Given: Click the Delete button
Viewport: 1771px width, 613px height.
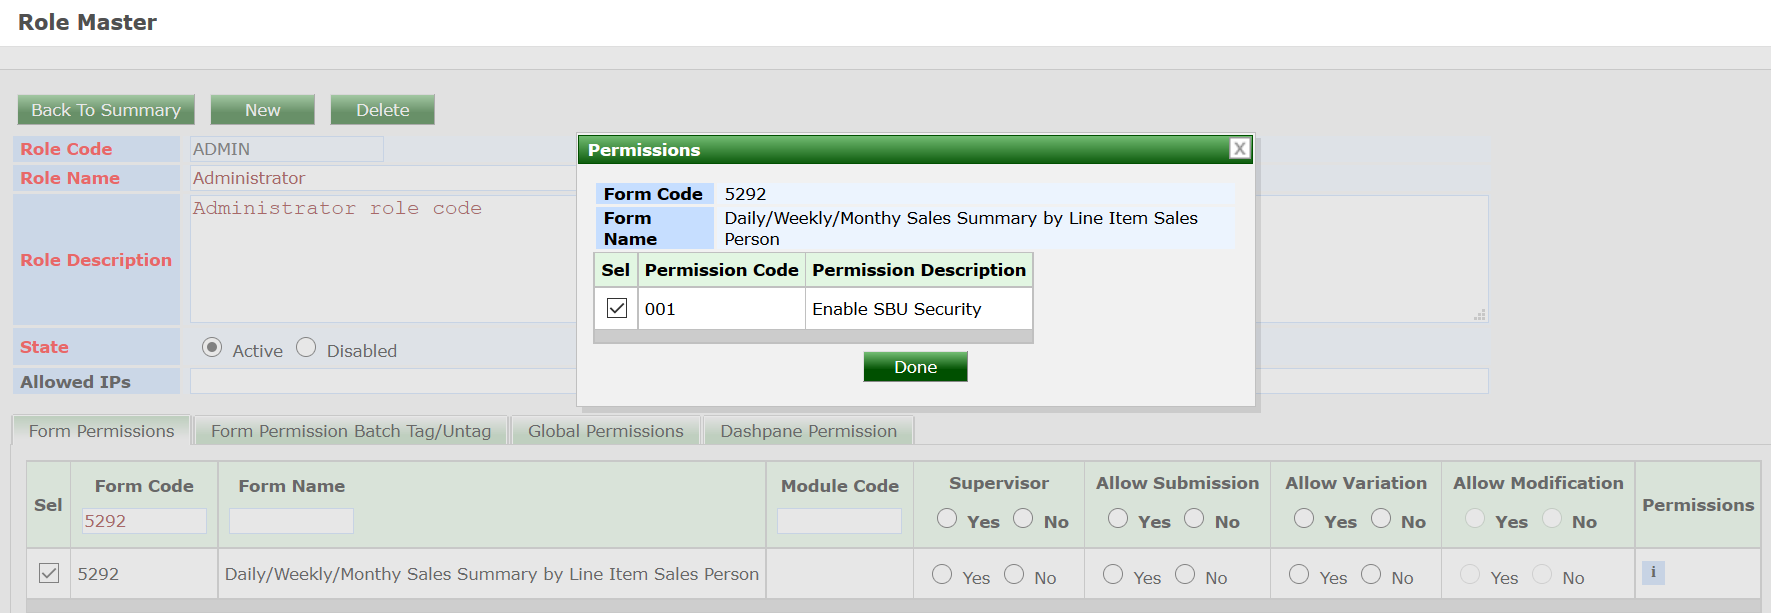Looking at the screenshot, I should (382, 110).
